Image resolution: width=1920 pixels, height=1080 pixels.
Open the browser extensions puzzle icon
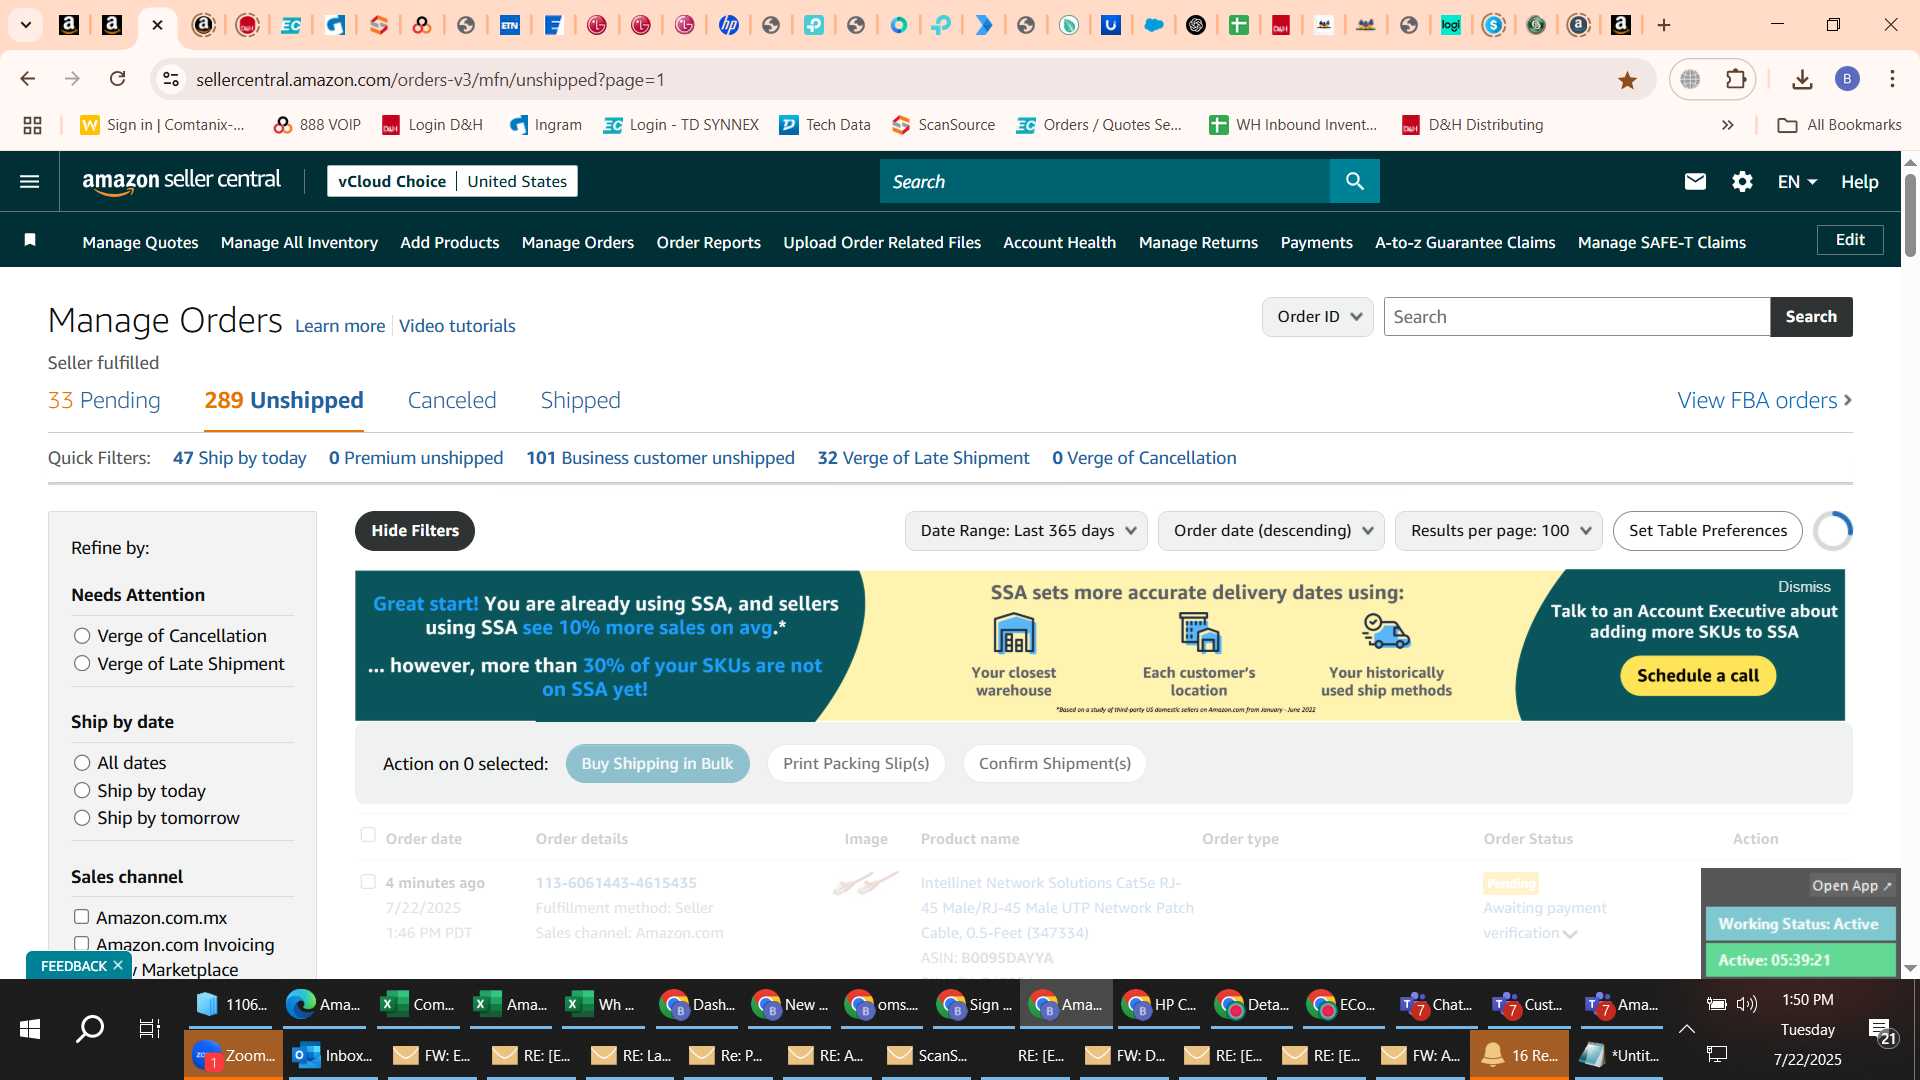(1736, 79)
